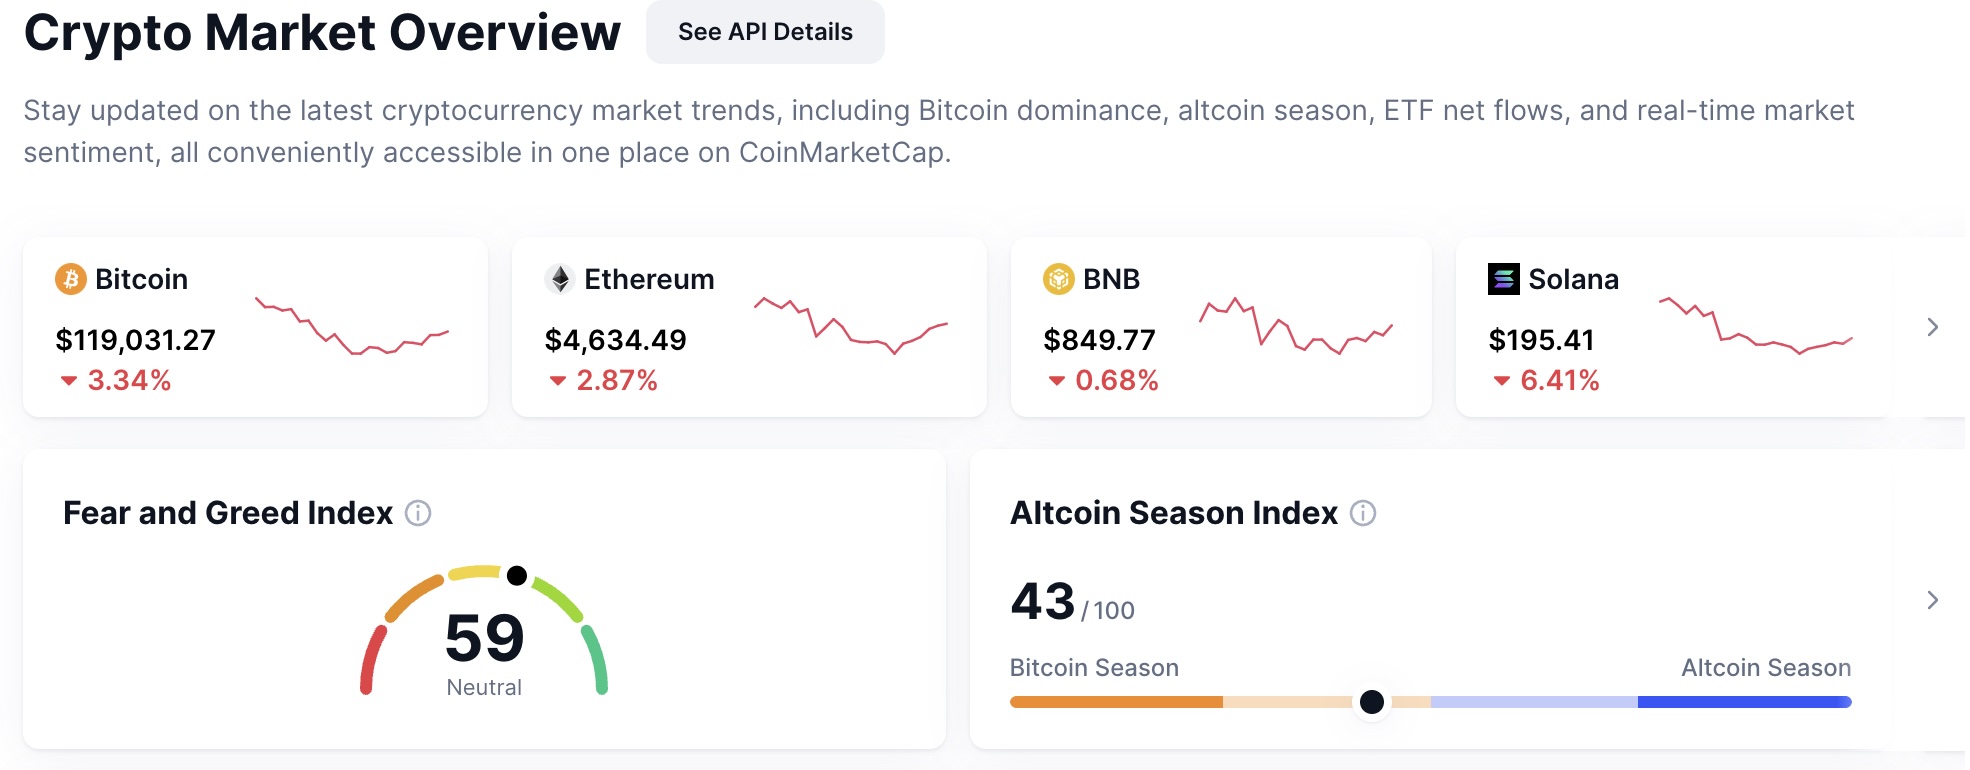Click the BNB coin logo icon
Screen dimensions: 1970x770
[1058, 279]
